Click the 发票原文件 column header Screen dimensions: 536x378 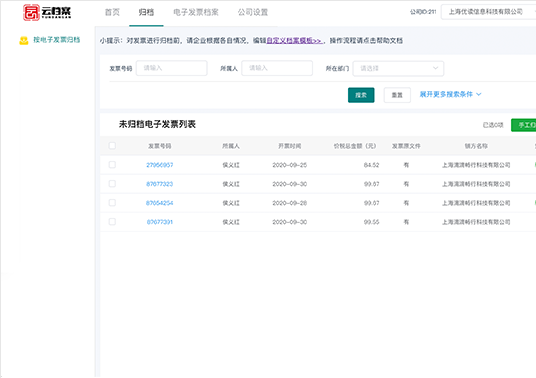406,146
